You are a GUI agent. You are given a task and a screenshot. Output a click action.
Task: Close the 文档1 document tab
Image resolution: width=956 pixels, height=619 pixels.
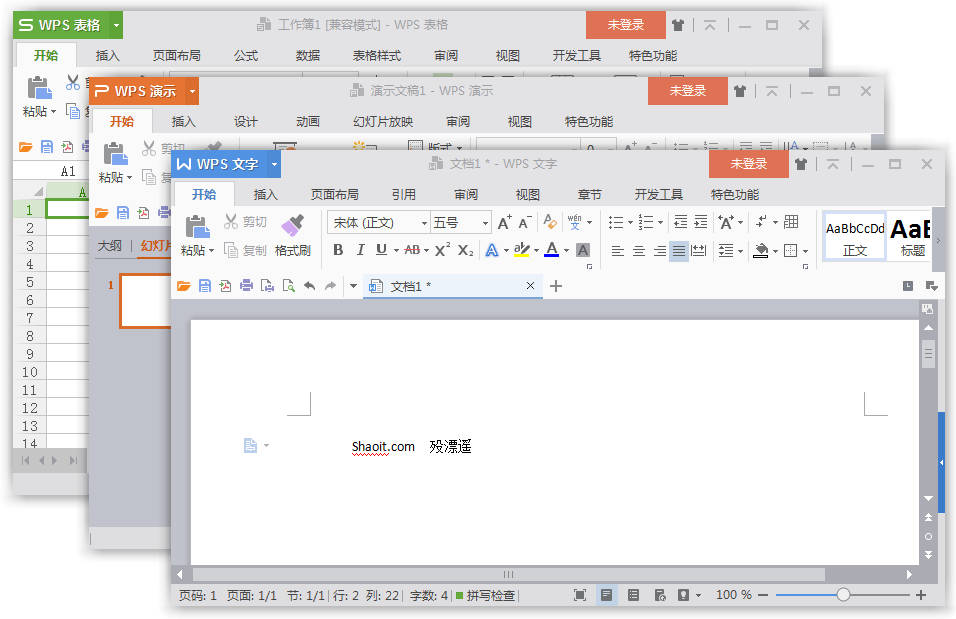tap(530, 286)
